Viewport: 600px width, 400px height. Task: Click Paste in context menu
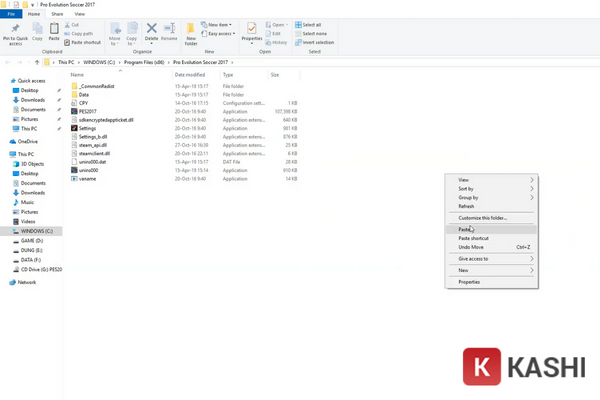(x=491, y=229)
